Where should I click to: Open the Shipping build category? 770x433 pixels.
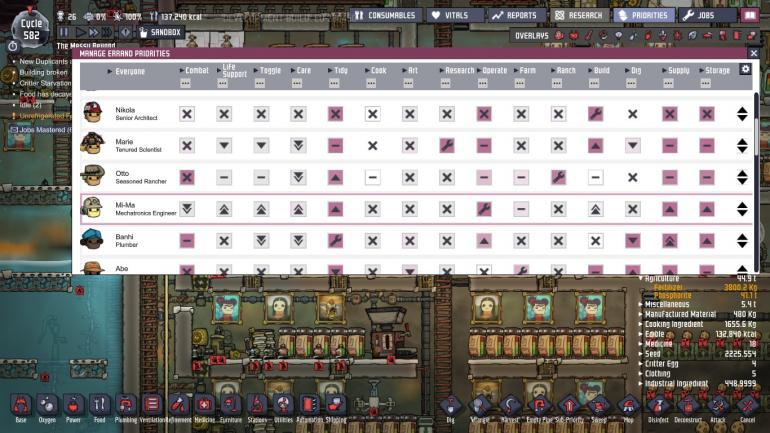pyautogui.click(x=336, y=407)
